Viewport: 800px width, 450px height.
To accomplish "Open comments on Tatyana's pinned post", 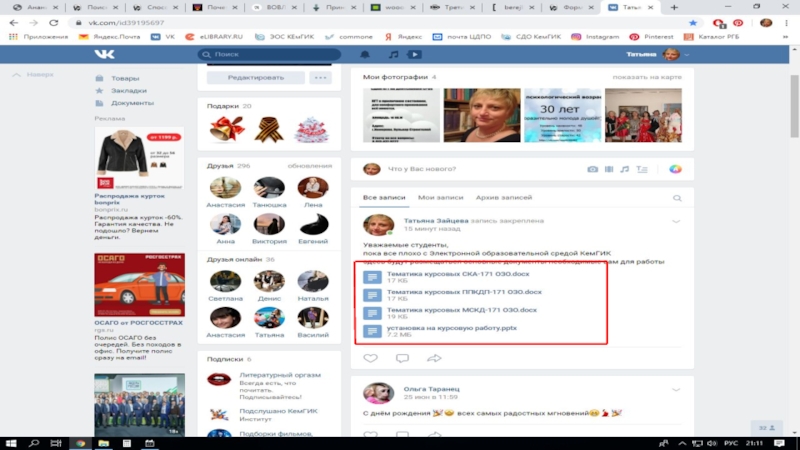I will [x=402, y=357].
